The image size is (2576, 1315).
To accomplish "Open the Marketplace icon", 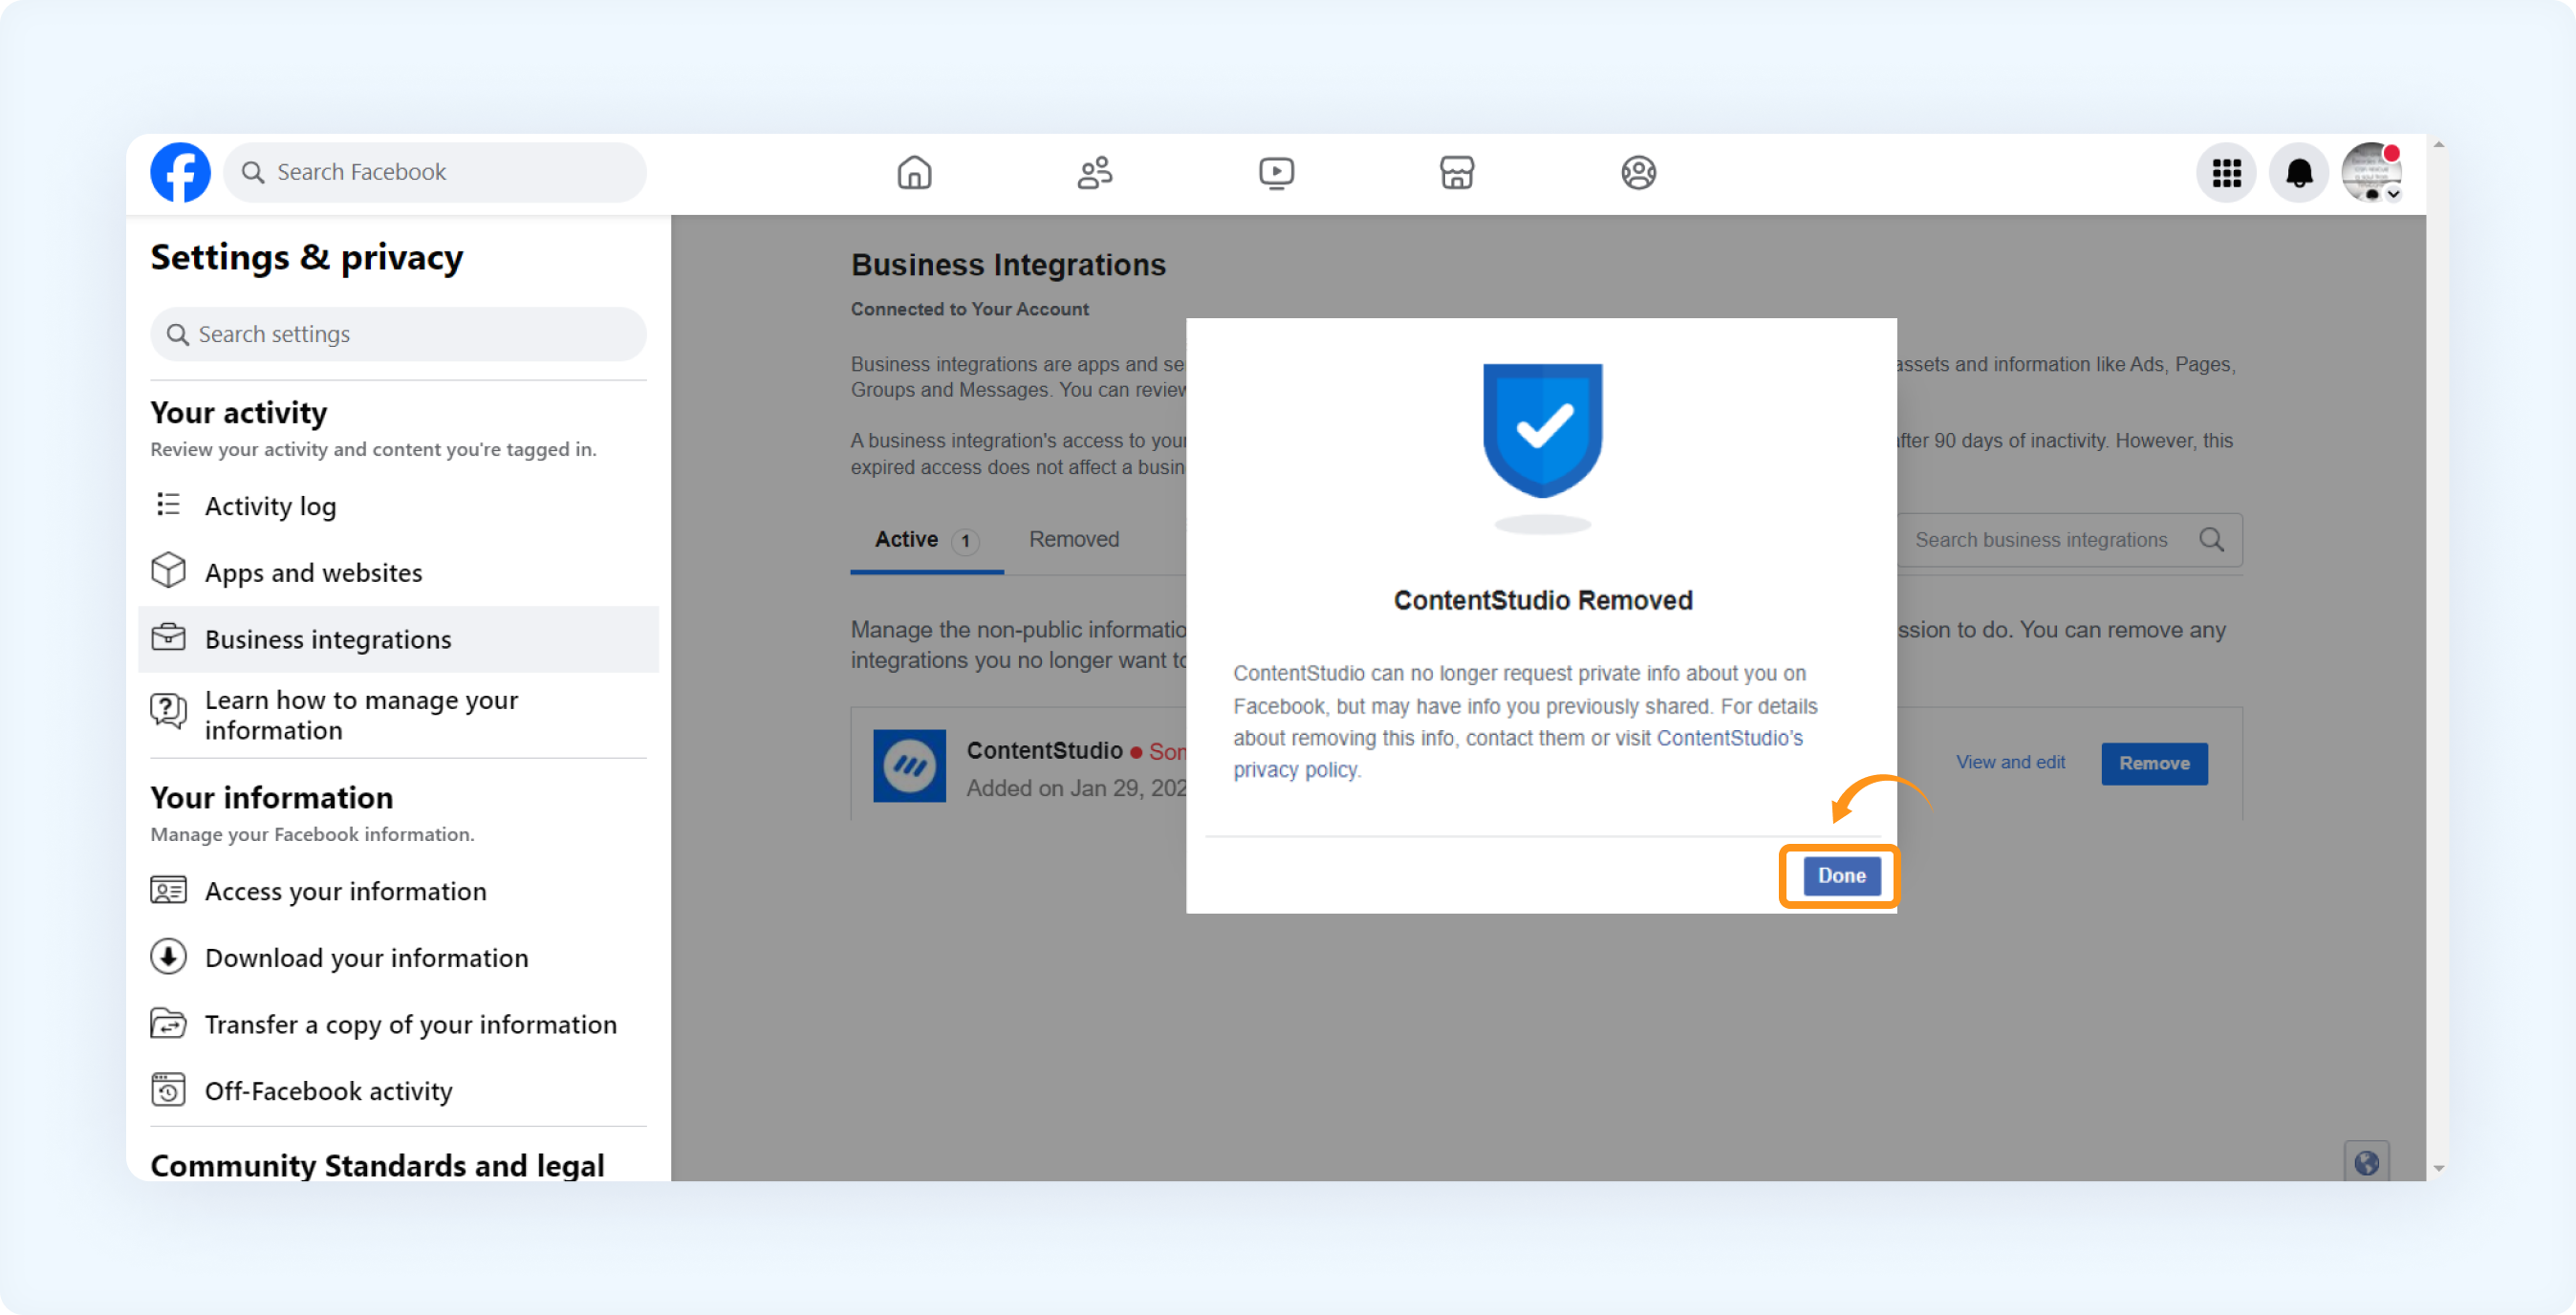I will coord(1457,173).
